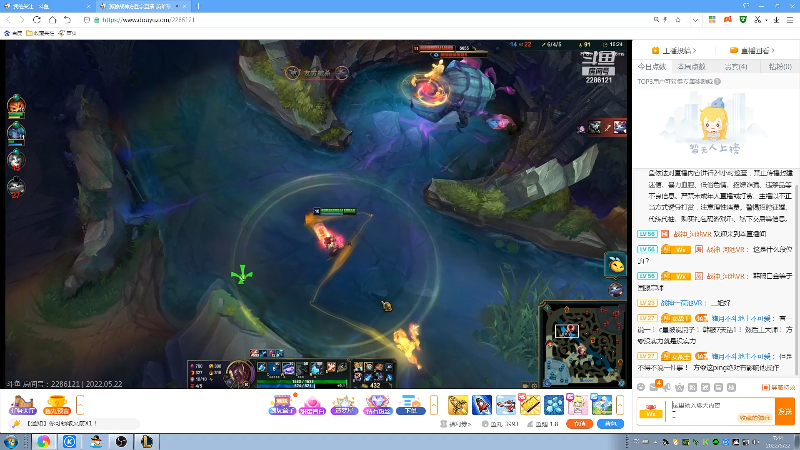Open a new tab with plus button
Image resolution: width=800 pixels, height=450 pixels.
tap(198, 6)
